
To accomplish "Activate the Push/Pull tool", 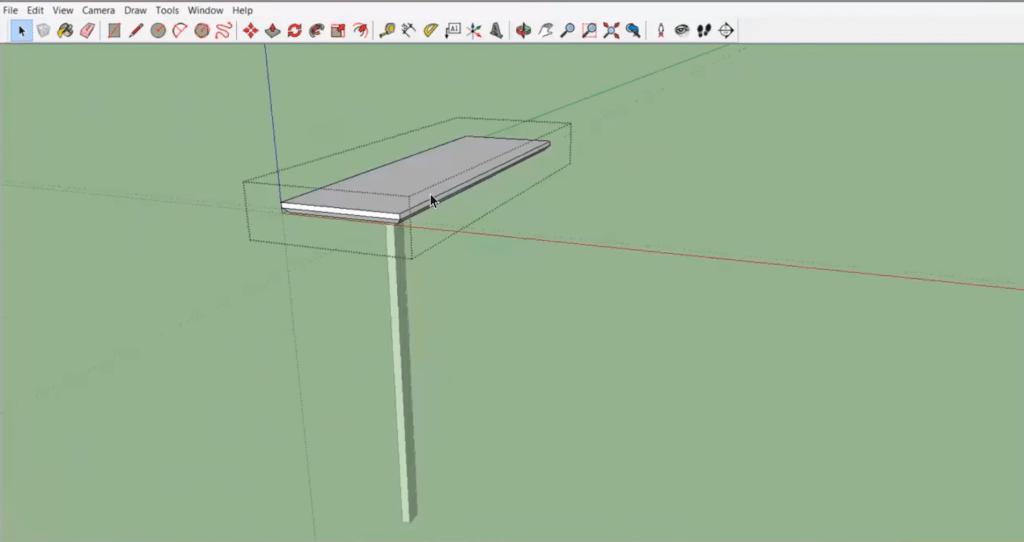I will [272, 31].
